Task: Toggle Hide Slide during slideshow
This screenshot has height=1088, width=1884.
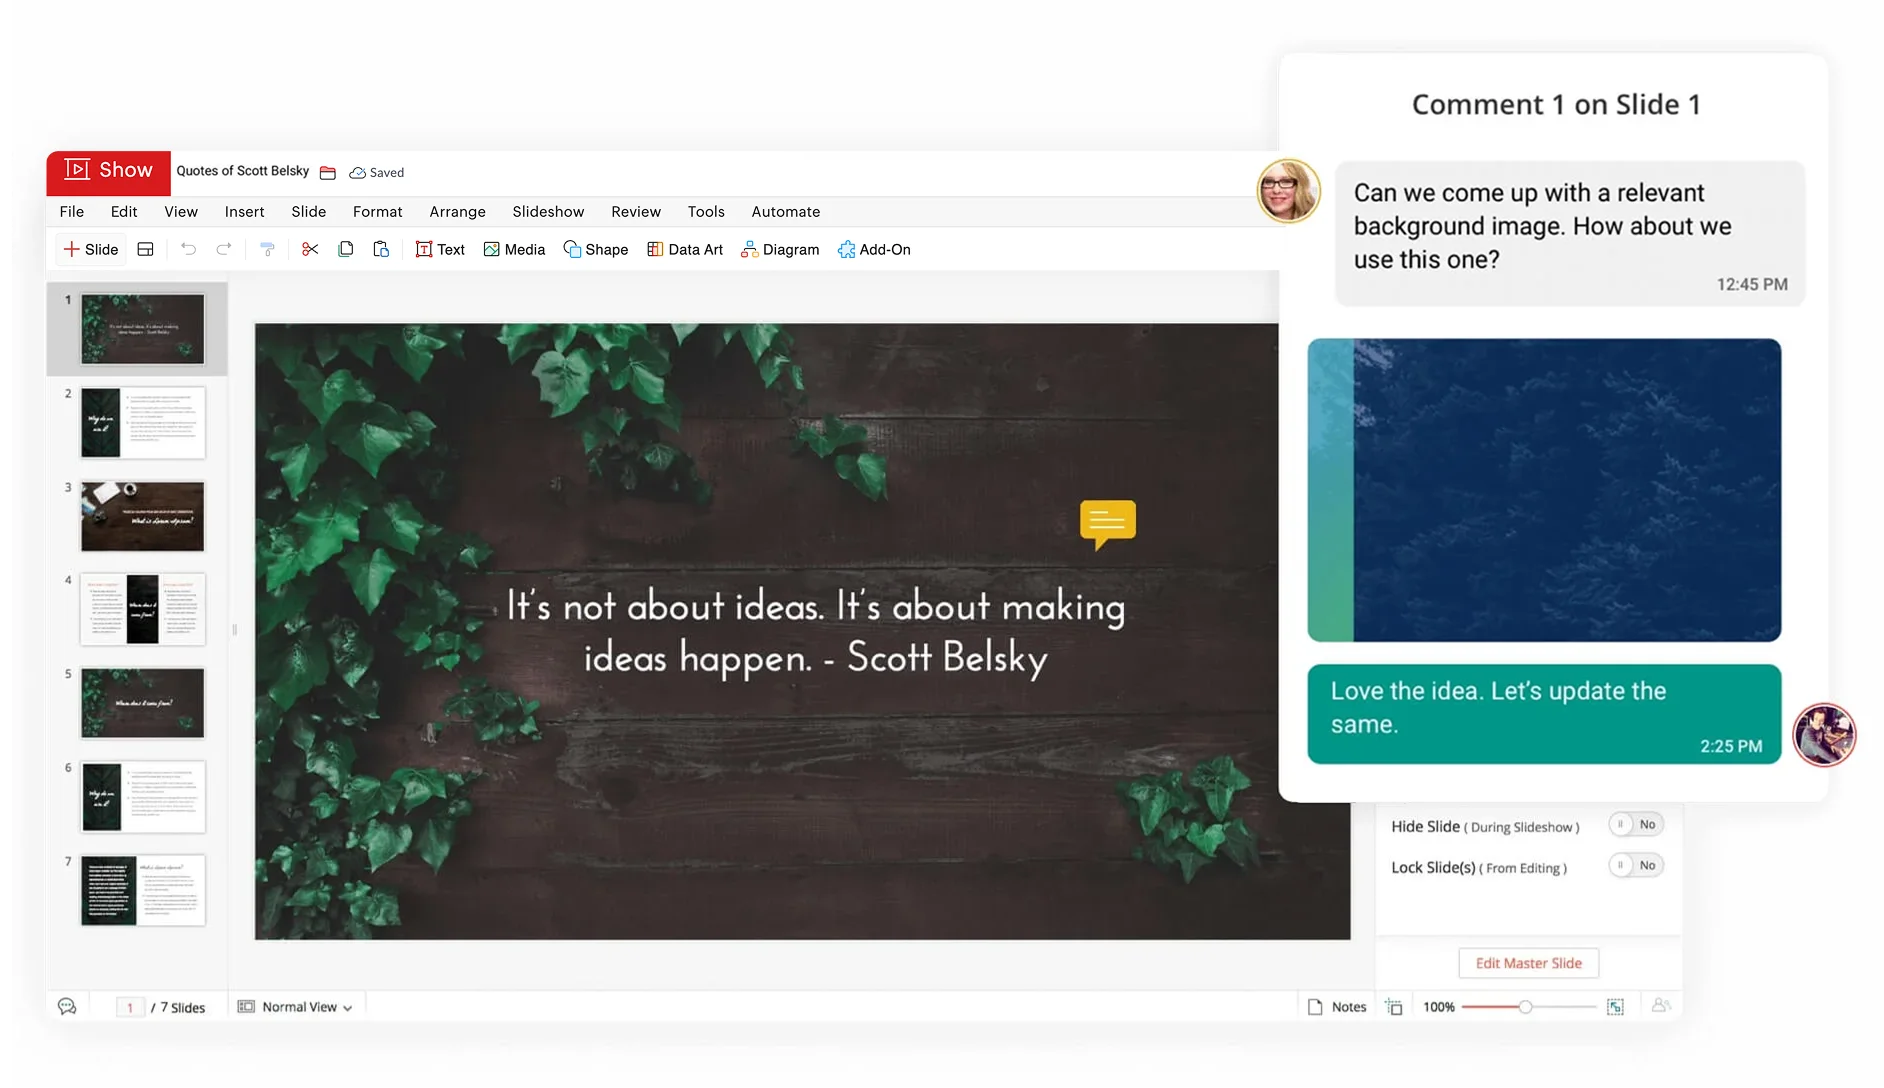Action: tap(1636, 824)
